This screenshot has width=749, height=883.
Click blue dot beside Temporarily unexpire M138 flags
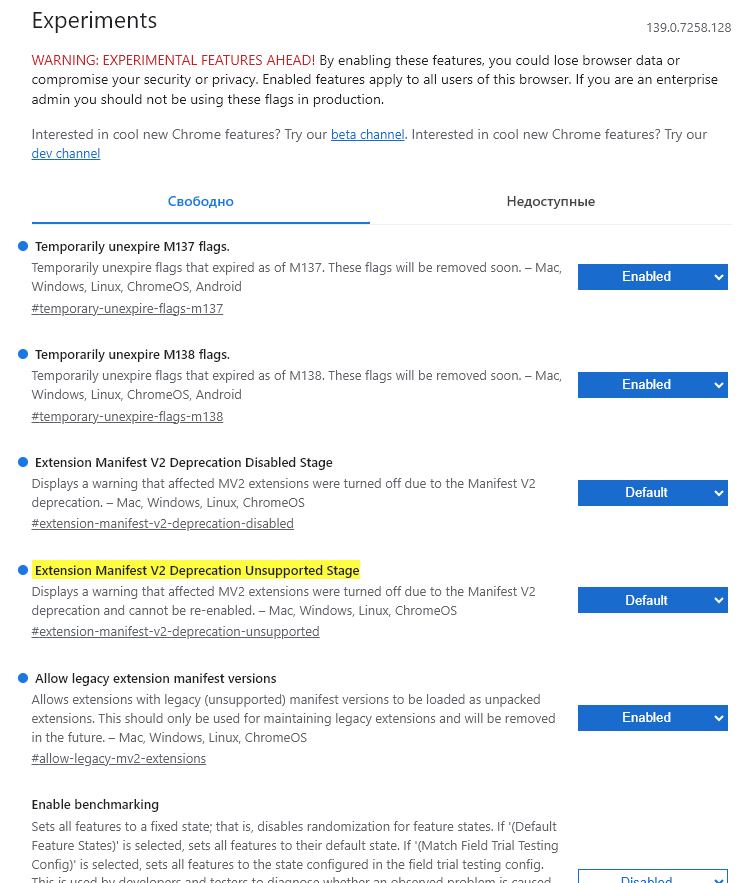pyautogui.click(x=22, y=354)
